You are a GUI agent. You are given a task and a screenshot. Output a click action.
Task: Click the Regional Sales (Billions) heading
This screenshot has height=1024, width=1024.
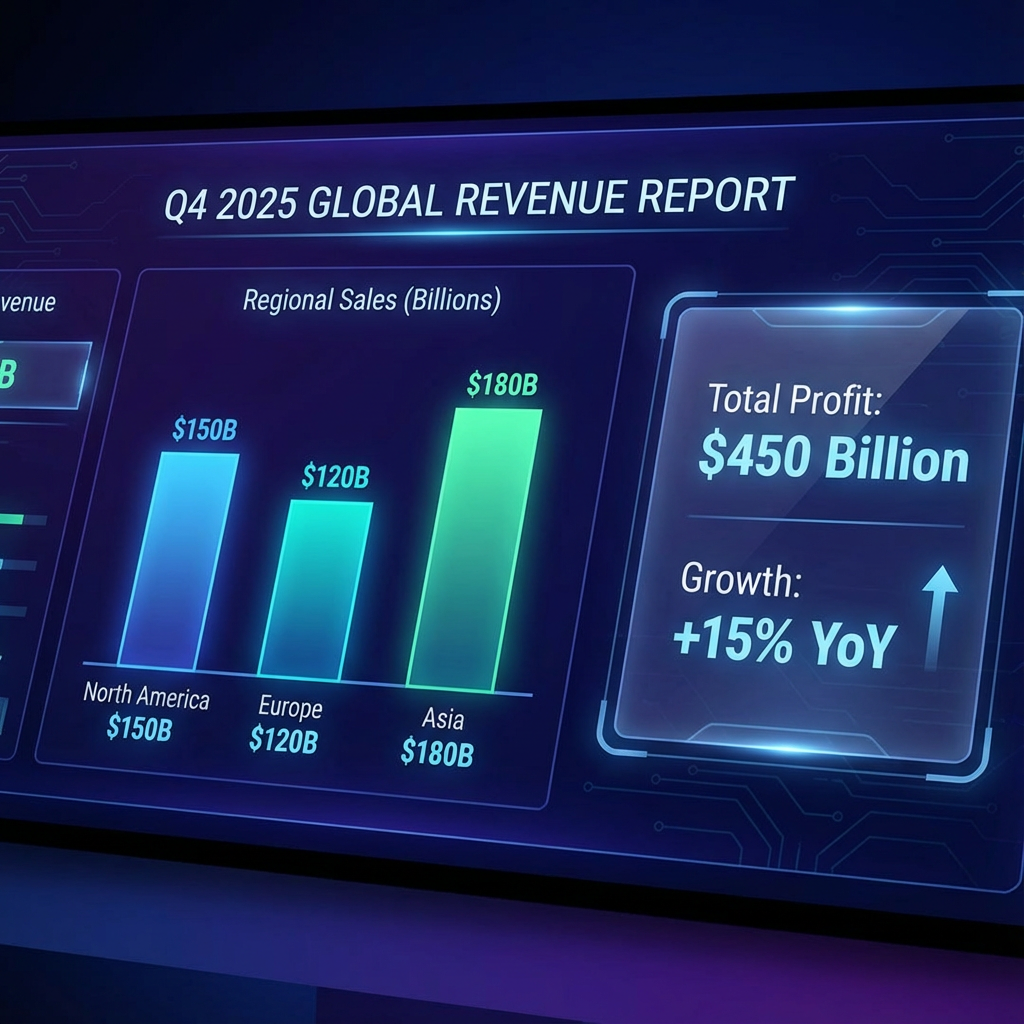(x=372, y=300)
